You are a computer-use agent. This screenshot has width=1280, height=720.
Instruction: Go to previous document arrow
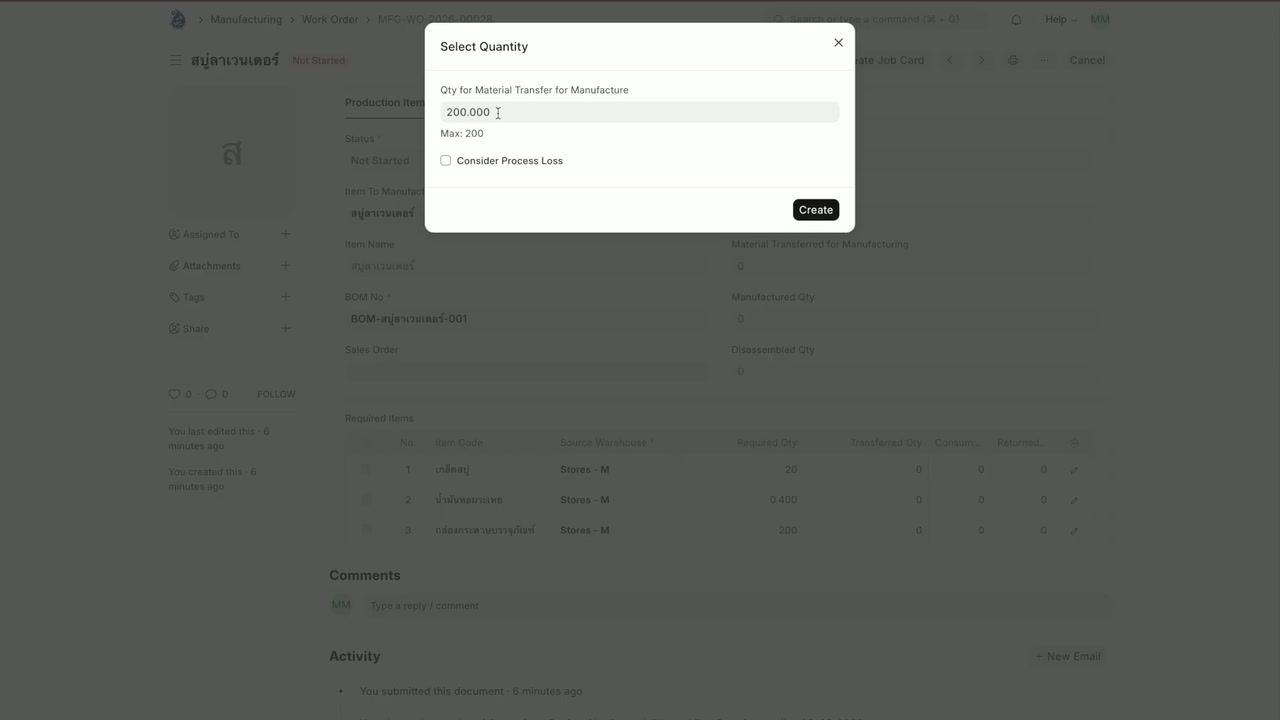coord(950,60)
